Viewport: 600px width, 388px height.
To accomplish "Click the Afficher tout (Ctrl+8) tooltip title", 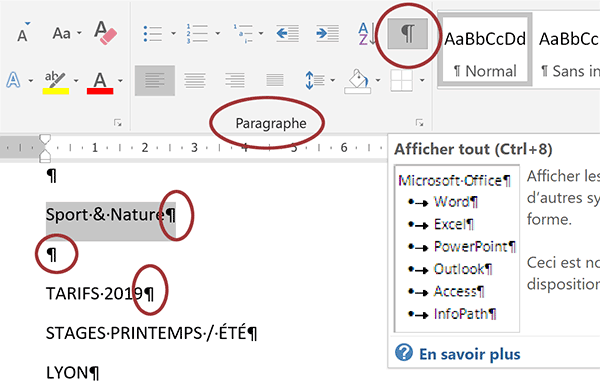I will click(x=473, y=149).
